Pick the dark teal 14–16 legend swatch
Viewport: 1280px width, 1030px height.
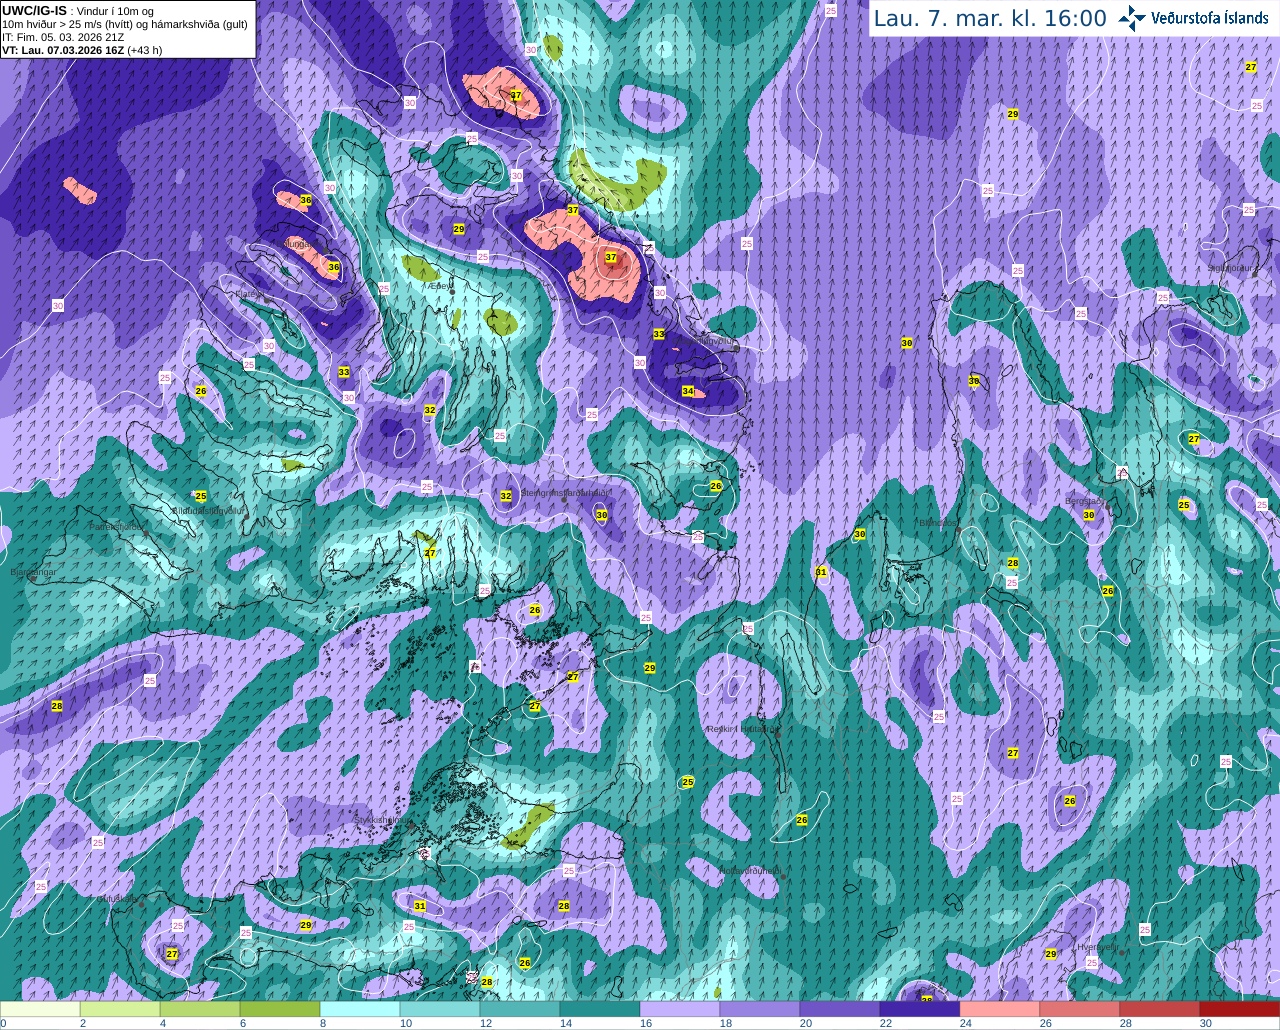coord(600,1009)
